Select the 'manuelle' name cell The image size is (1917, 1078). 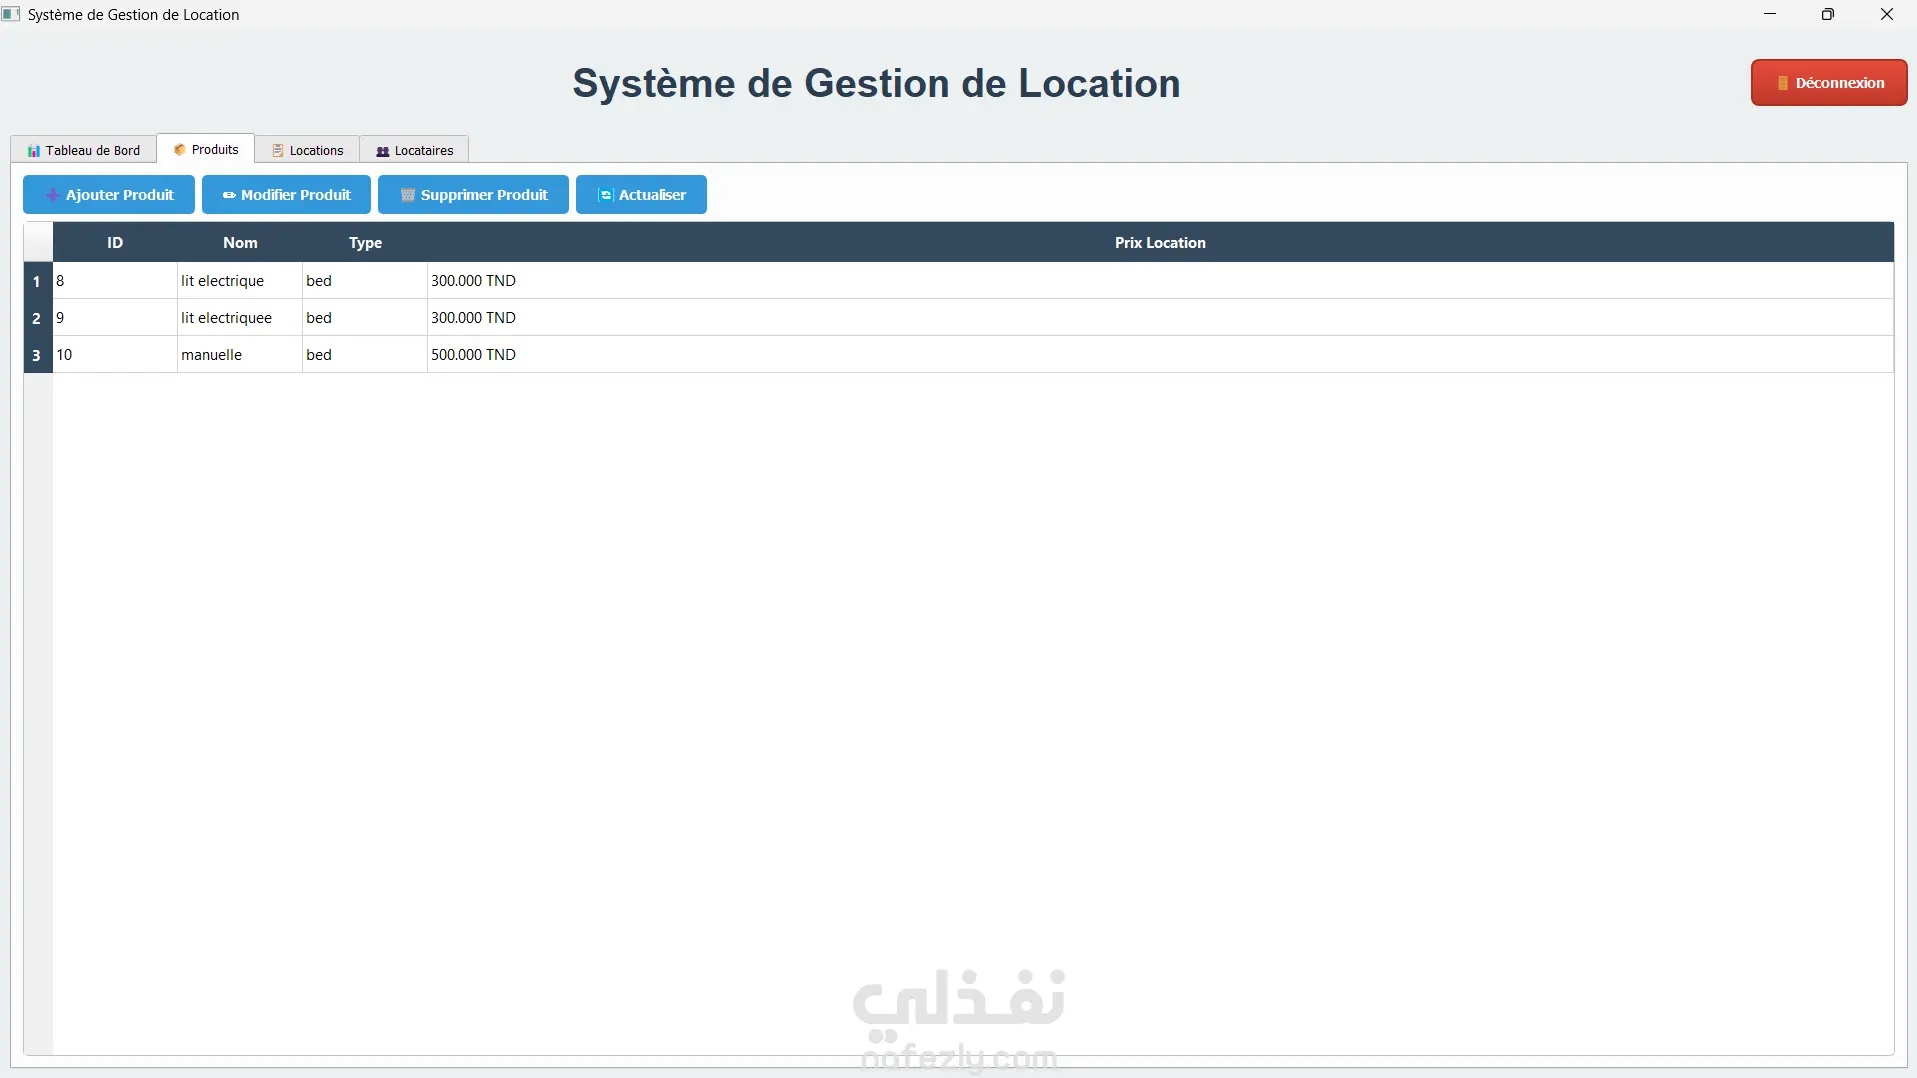[240, 355]
